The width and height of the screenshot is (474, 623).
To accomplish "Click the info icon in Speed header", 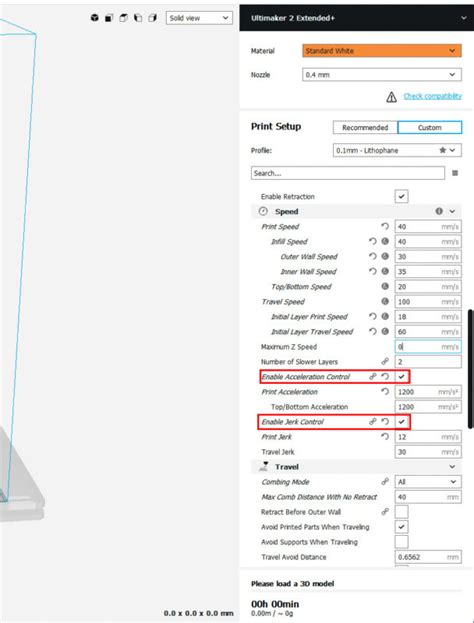I will pos(439,211).
